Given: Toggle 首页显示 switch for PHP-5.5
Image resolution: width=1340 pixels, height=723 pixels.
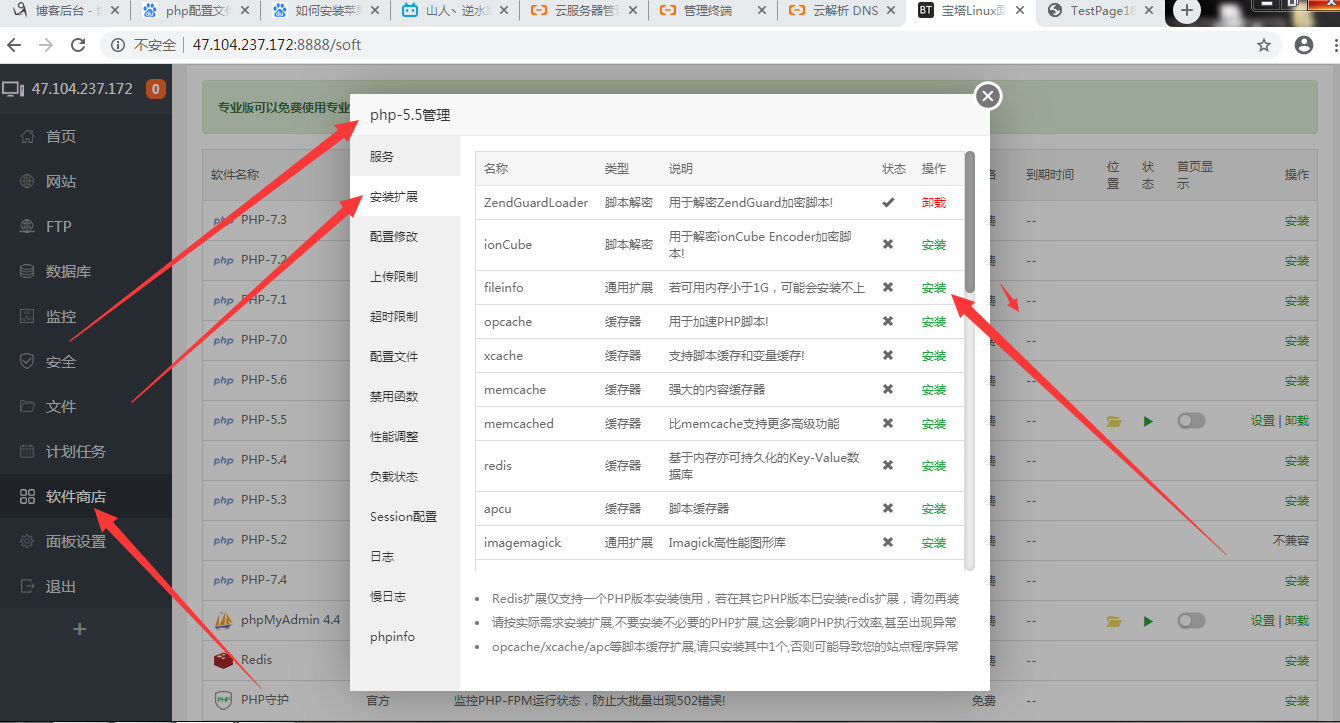Looking at the screenshot, I should [x=1191, y=421].
